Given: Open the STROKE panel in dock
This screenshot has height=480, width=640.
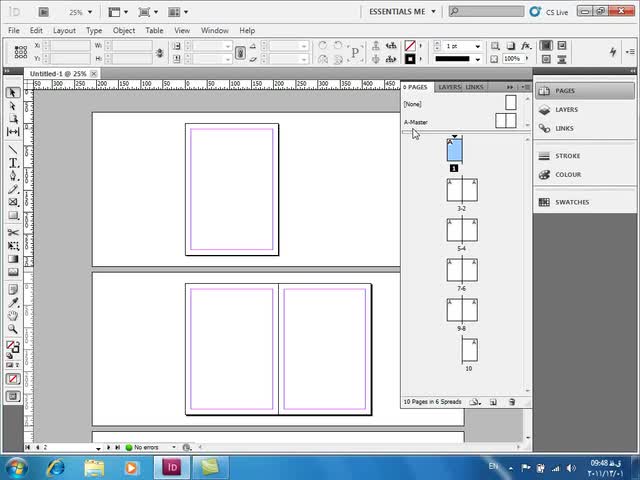Looking at the screenshot, I should point(584,156).
